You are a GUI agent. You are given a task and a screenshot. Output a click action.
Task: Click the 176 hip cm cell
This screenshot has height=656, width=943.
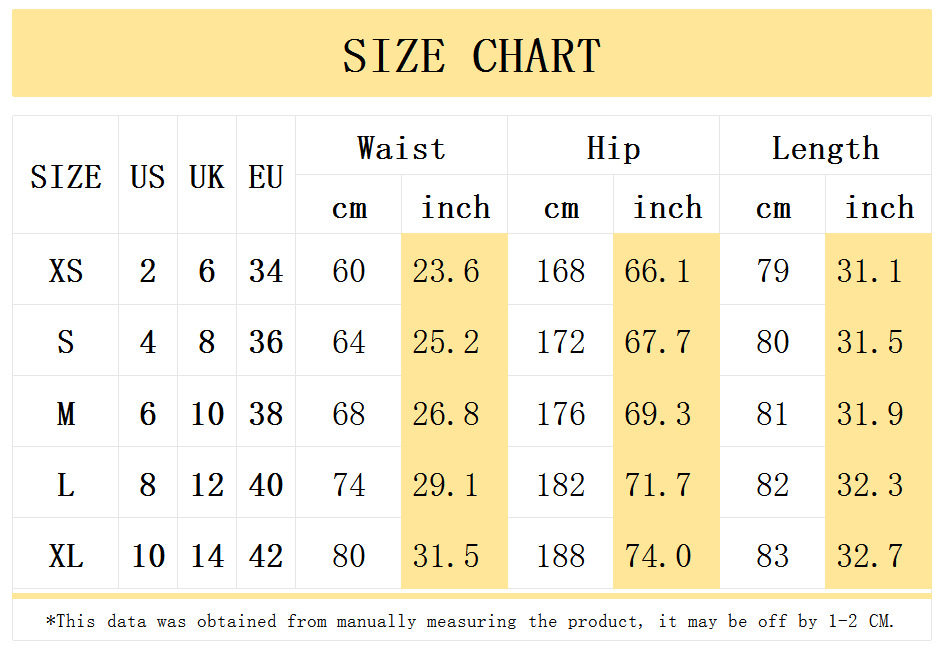pyautogui.click(x=561, y=412)
